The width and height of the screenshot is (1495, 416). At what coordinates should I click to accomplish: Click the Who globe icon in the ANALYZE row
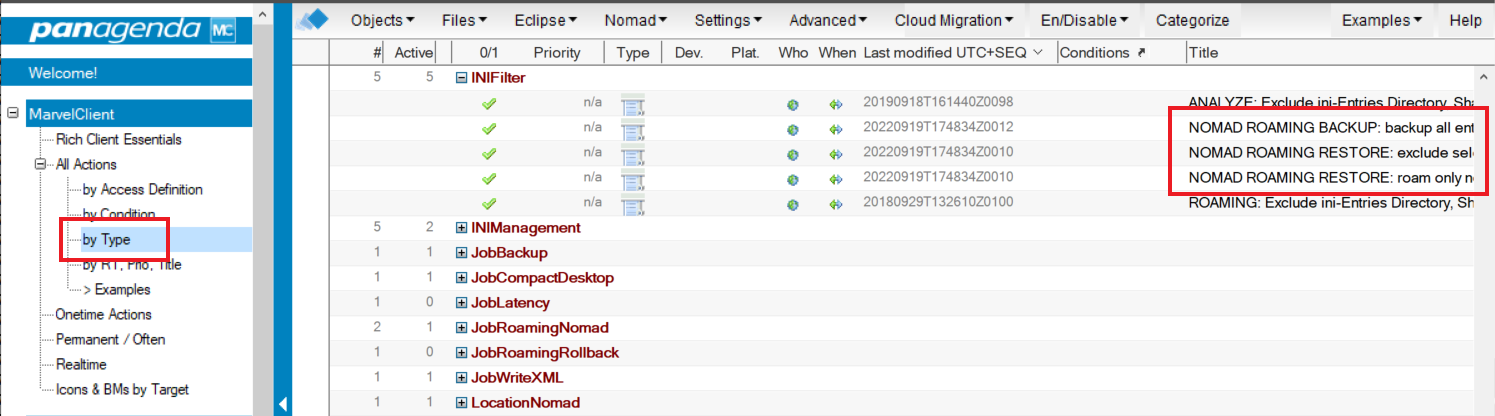pyautogui.click(x=792, y=103)
